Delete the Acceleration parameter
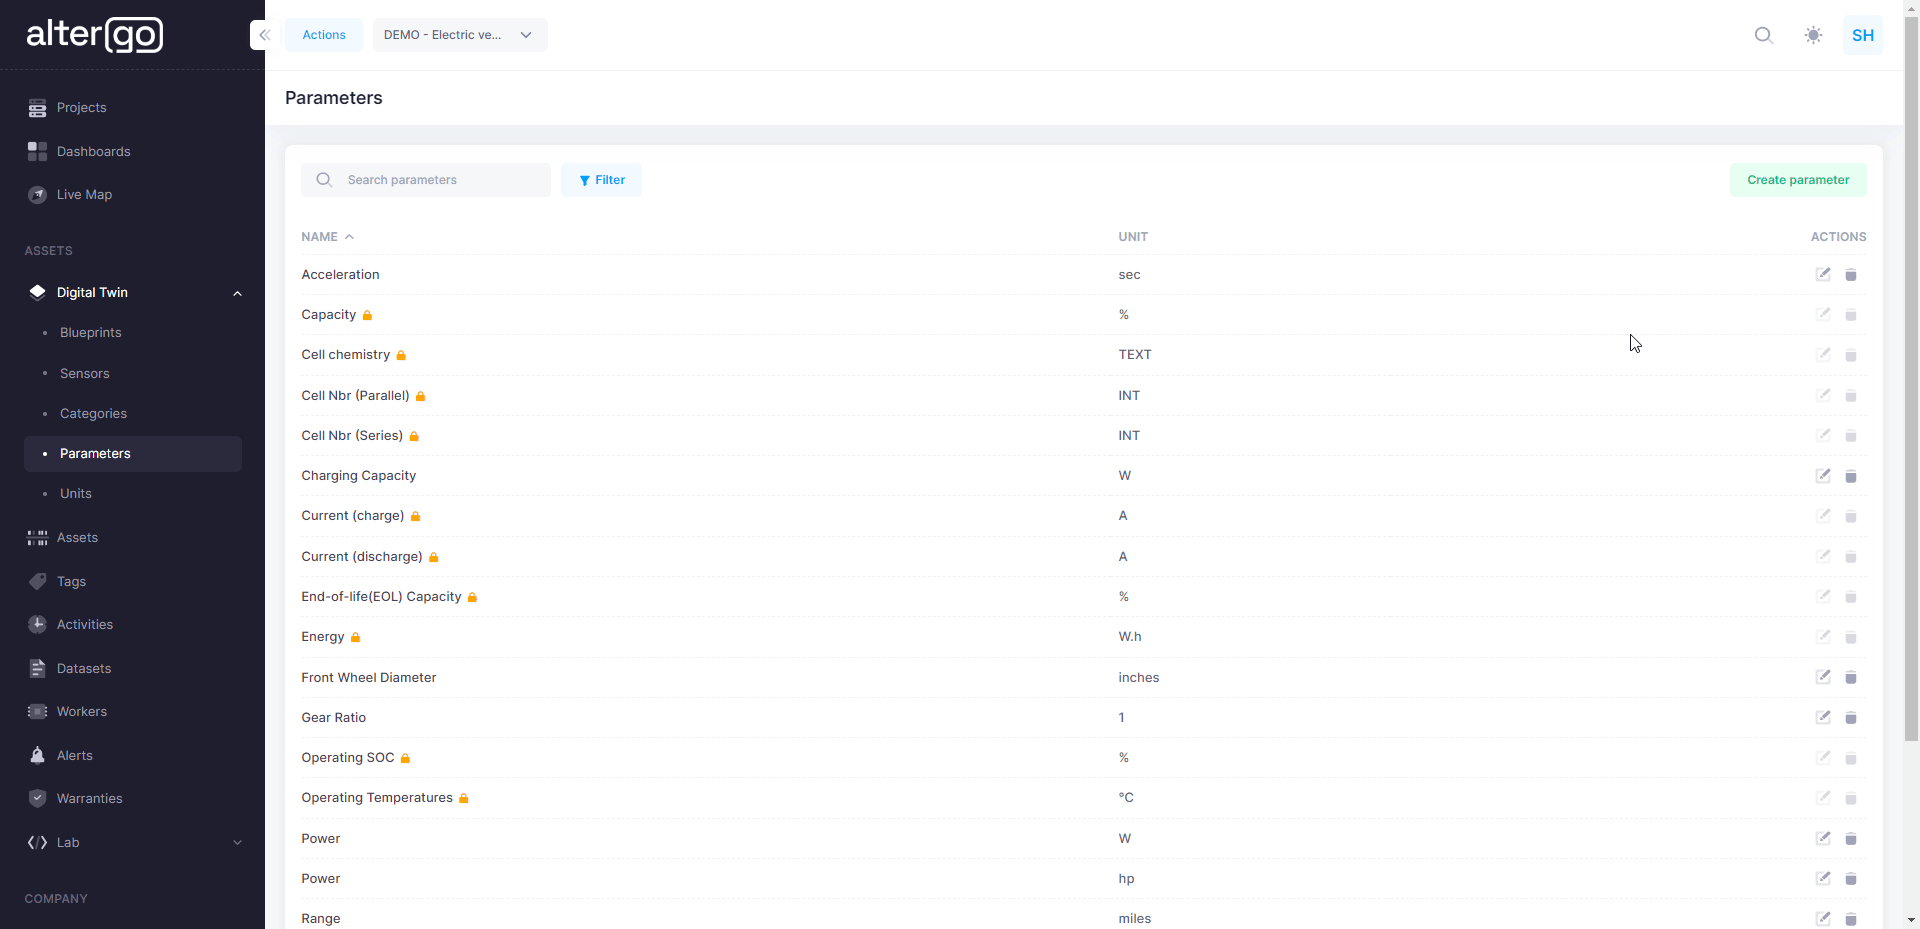 1850,275
